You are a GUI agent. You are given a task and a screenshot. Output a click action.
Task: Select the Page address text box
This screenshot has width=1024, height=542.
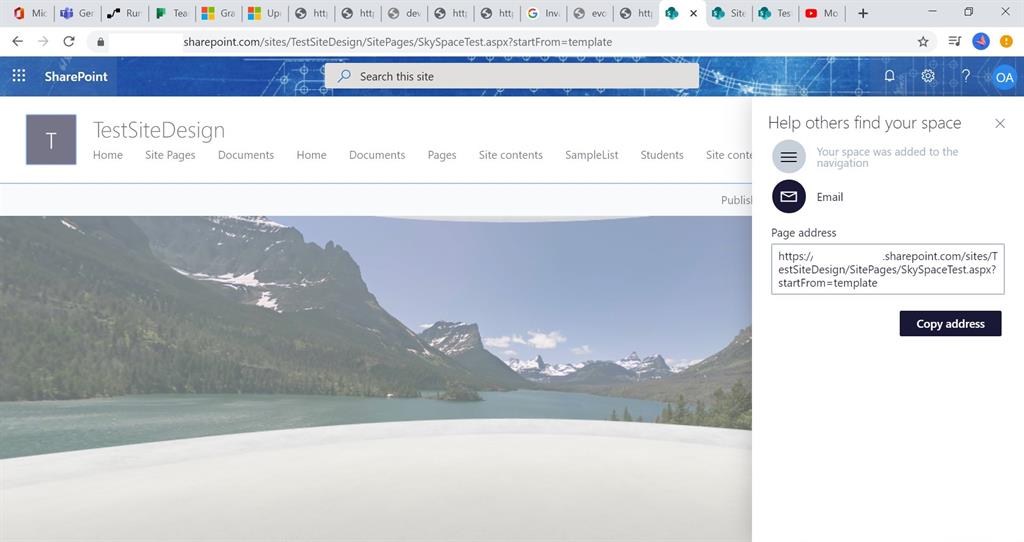coord(888,269)
